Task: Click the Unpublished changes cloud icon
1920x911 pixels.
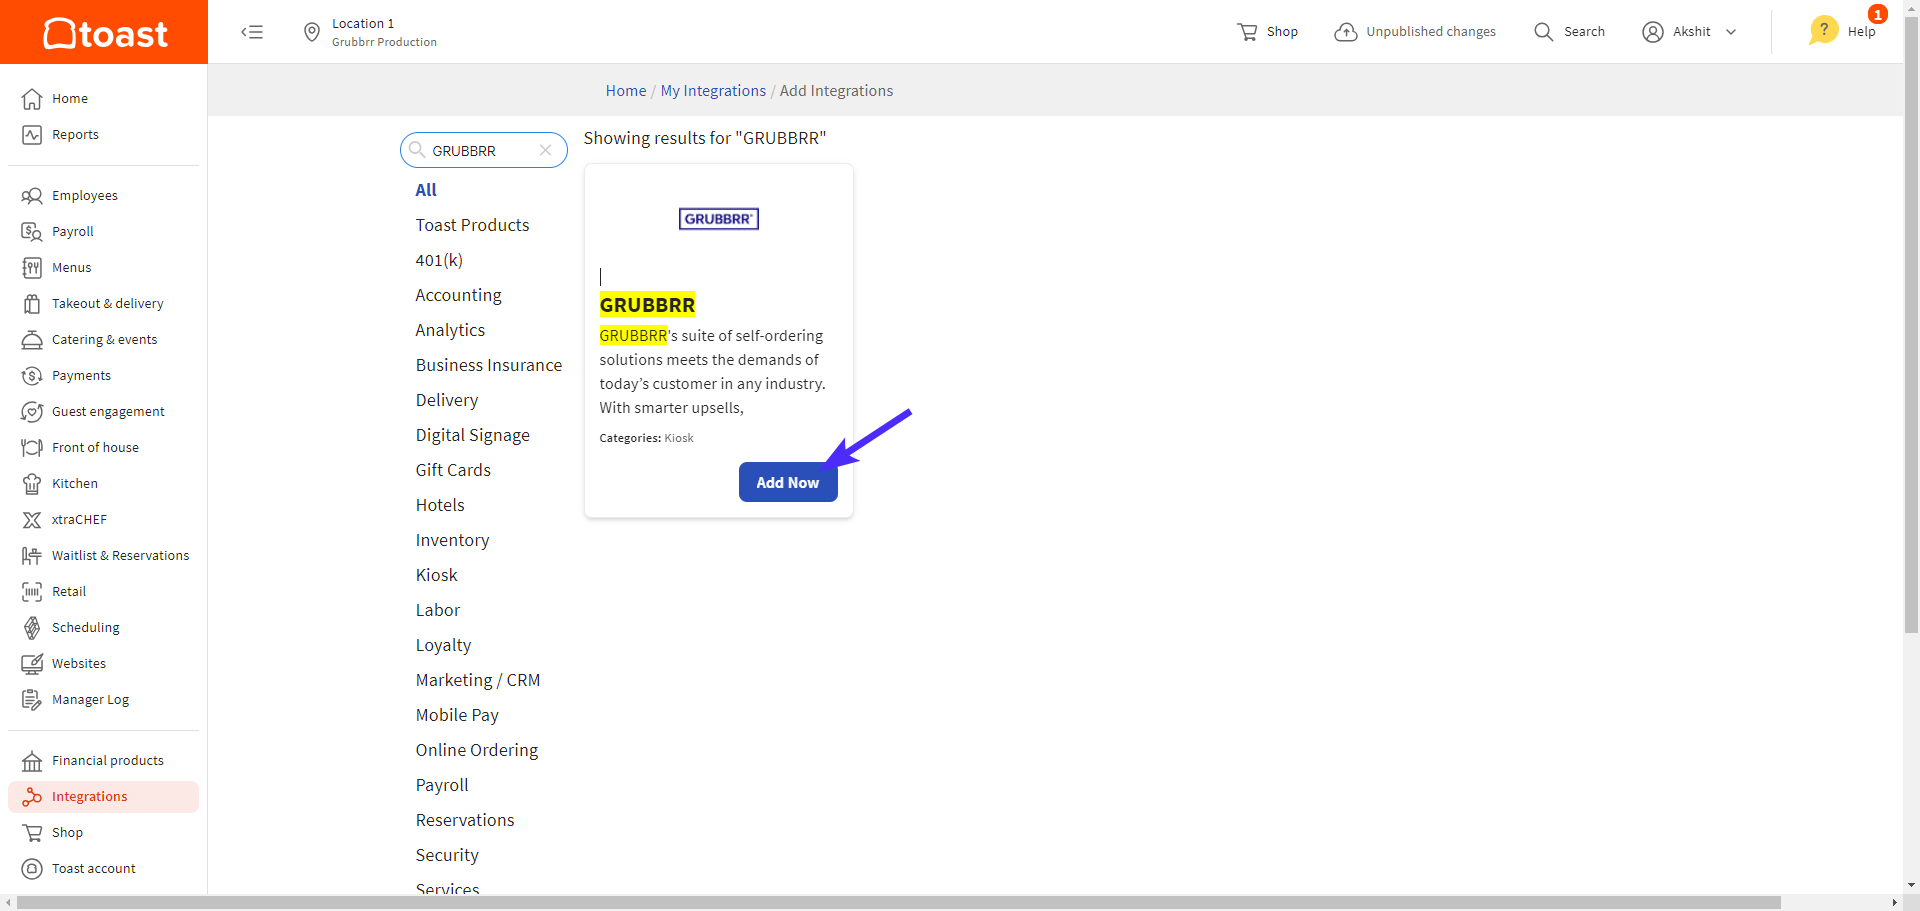Action: (1346, 32)
